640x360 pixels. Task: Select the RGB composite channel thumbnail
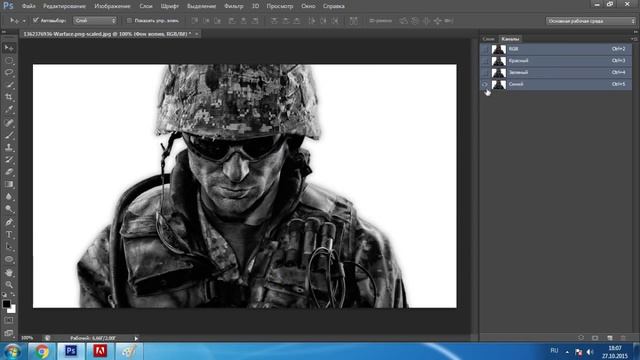498,49
